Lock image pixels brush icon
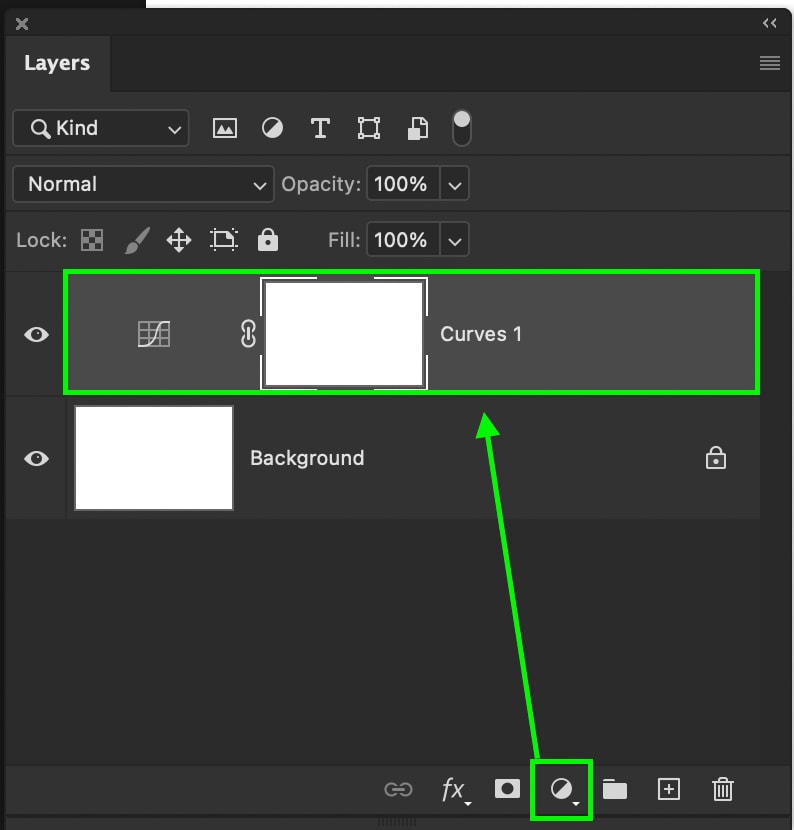Image resolution: width=794 pixels, height=830 pixels. coord(137,240)
